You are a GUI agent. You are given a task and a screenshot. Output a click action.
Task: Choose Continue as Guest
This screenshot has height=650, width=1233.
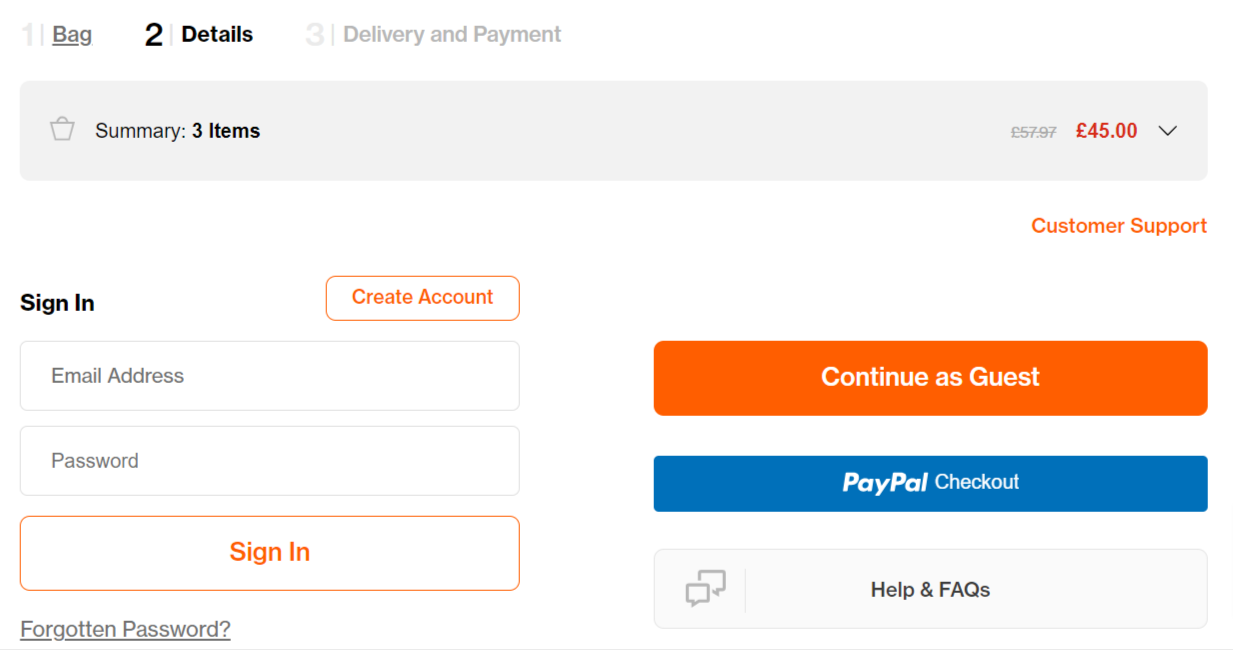point(930,378)
